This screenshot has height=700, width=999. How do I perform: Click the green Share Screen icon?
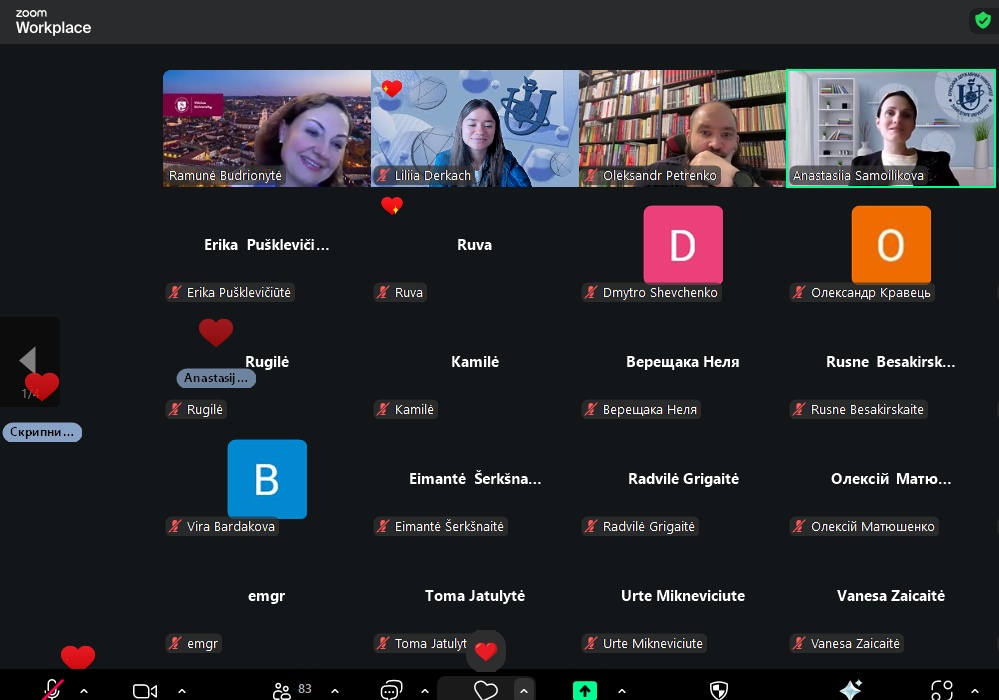point(585,690)
